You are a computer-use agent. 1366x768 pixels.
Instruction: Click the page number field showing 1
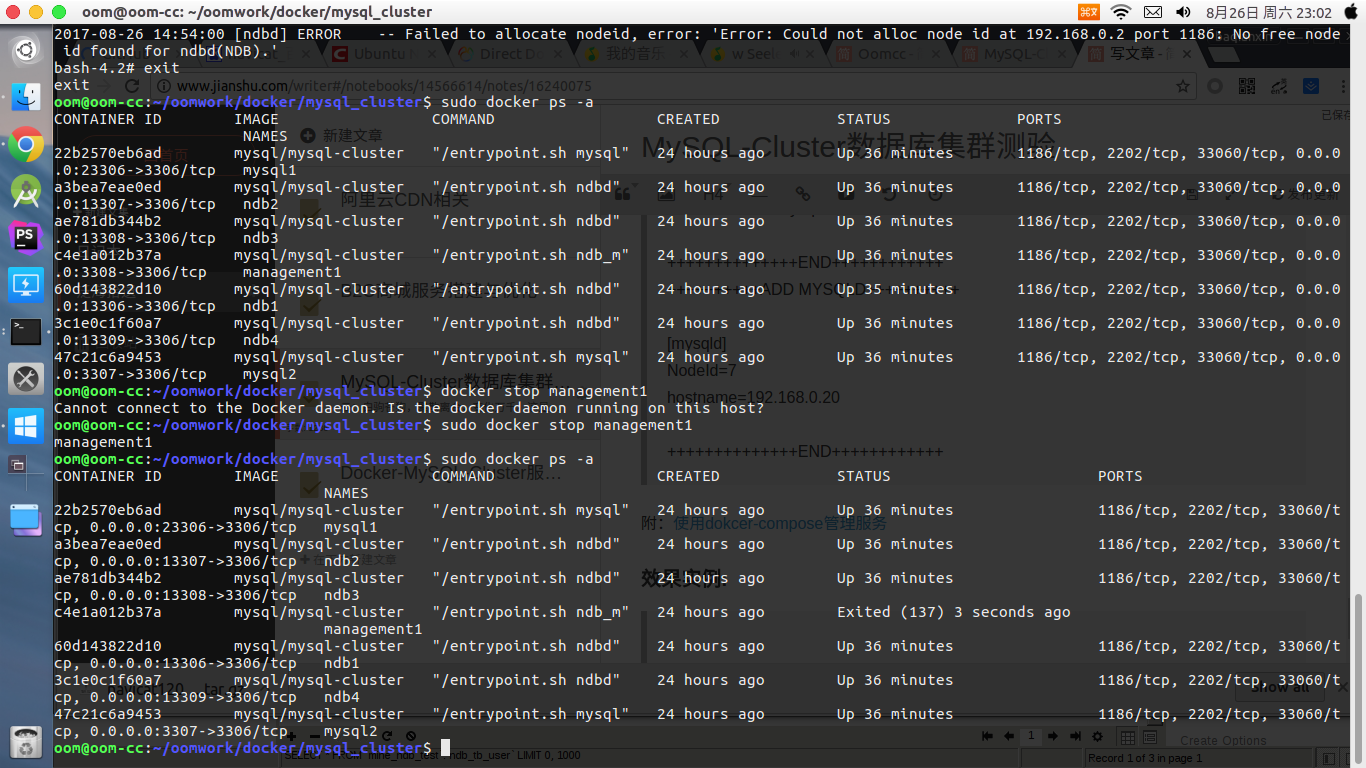[1031, 736]
